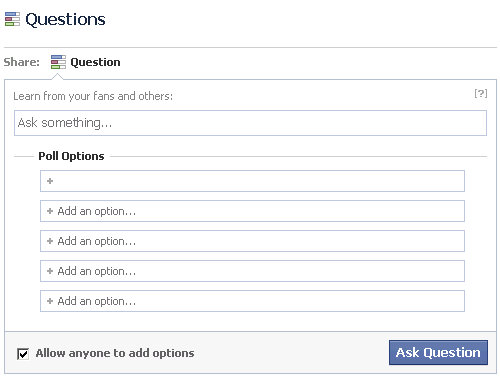
Task: Click the plus icon in the last poll option
Action: coord(50,301)
